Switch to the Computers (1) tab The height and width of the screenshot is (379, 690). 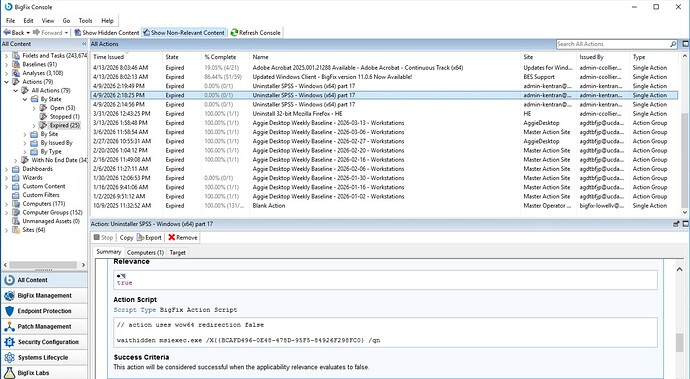pyautogui.click(x=145, y=253)
